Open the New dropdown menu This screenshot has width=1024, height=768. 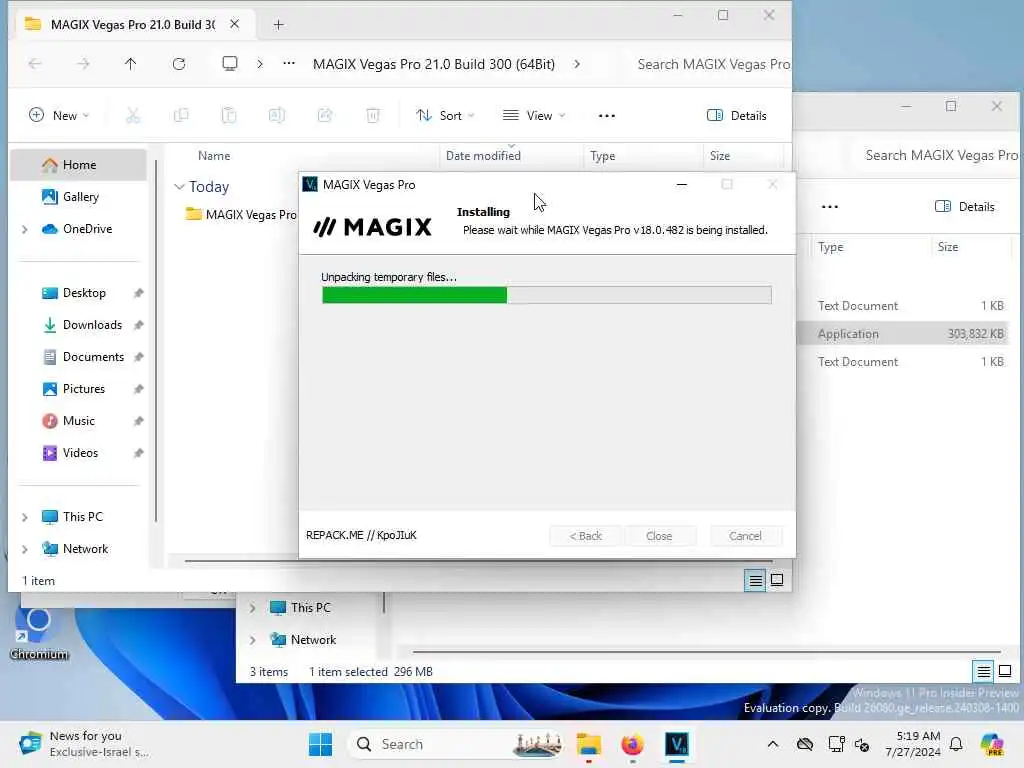(x=59, y=116)
